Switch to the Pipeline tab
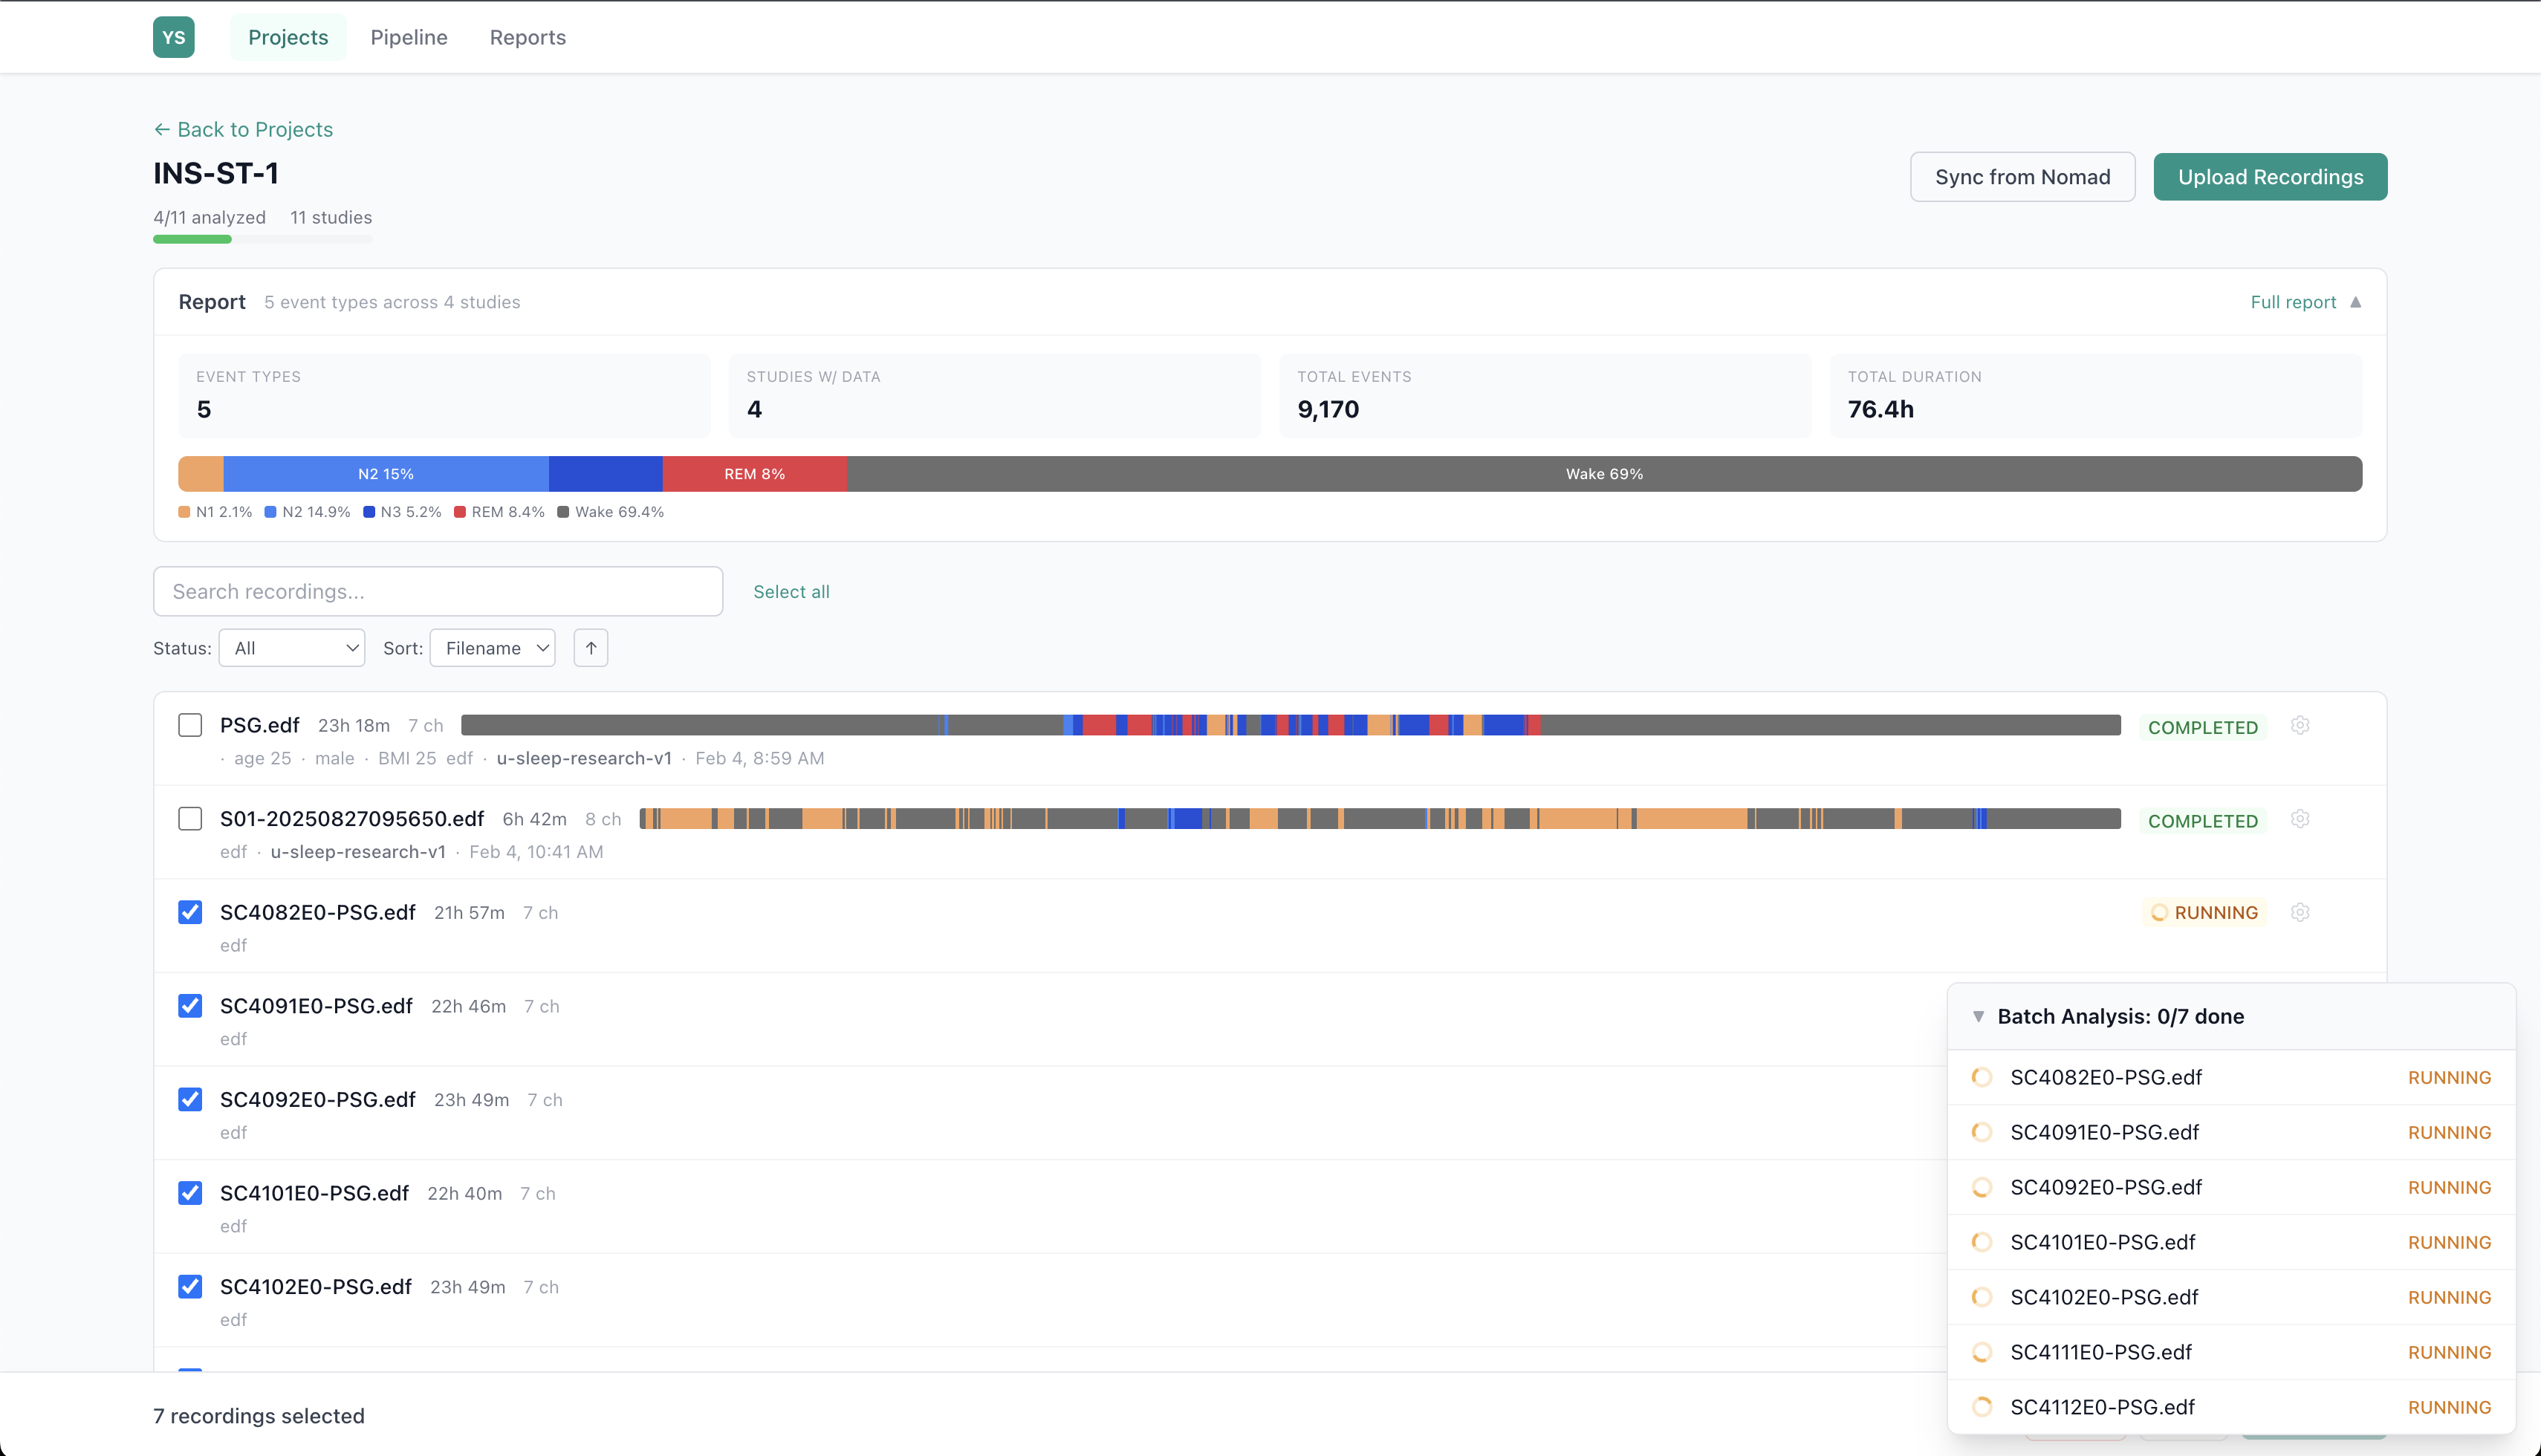 click(408, 37)
